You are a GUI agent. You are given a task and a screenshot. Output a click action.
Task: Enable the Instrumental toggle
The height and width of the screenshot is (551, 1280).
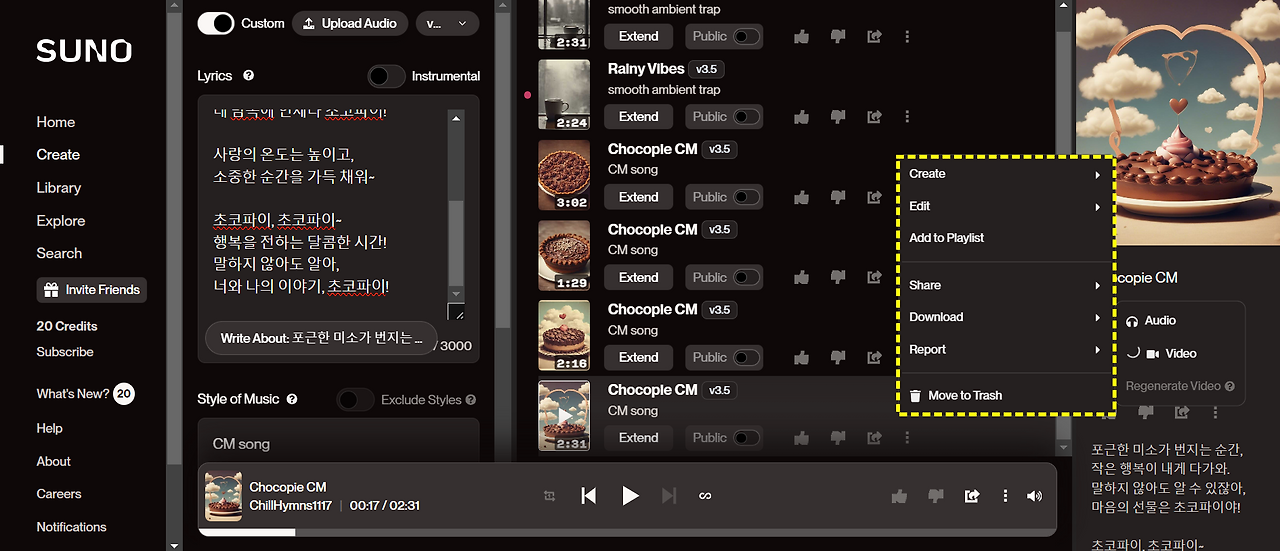[386, 76]
